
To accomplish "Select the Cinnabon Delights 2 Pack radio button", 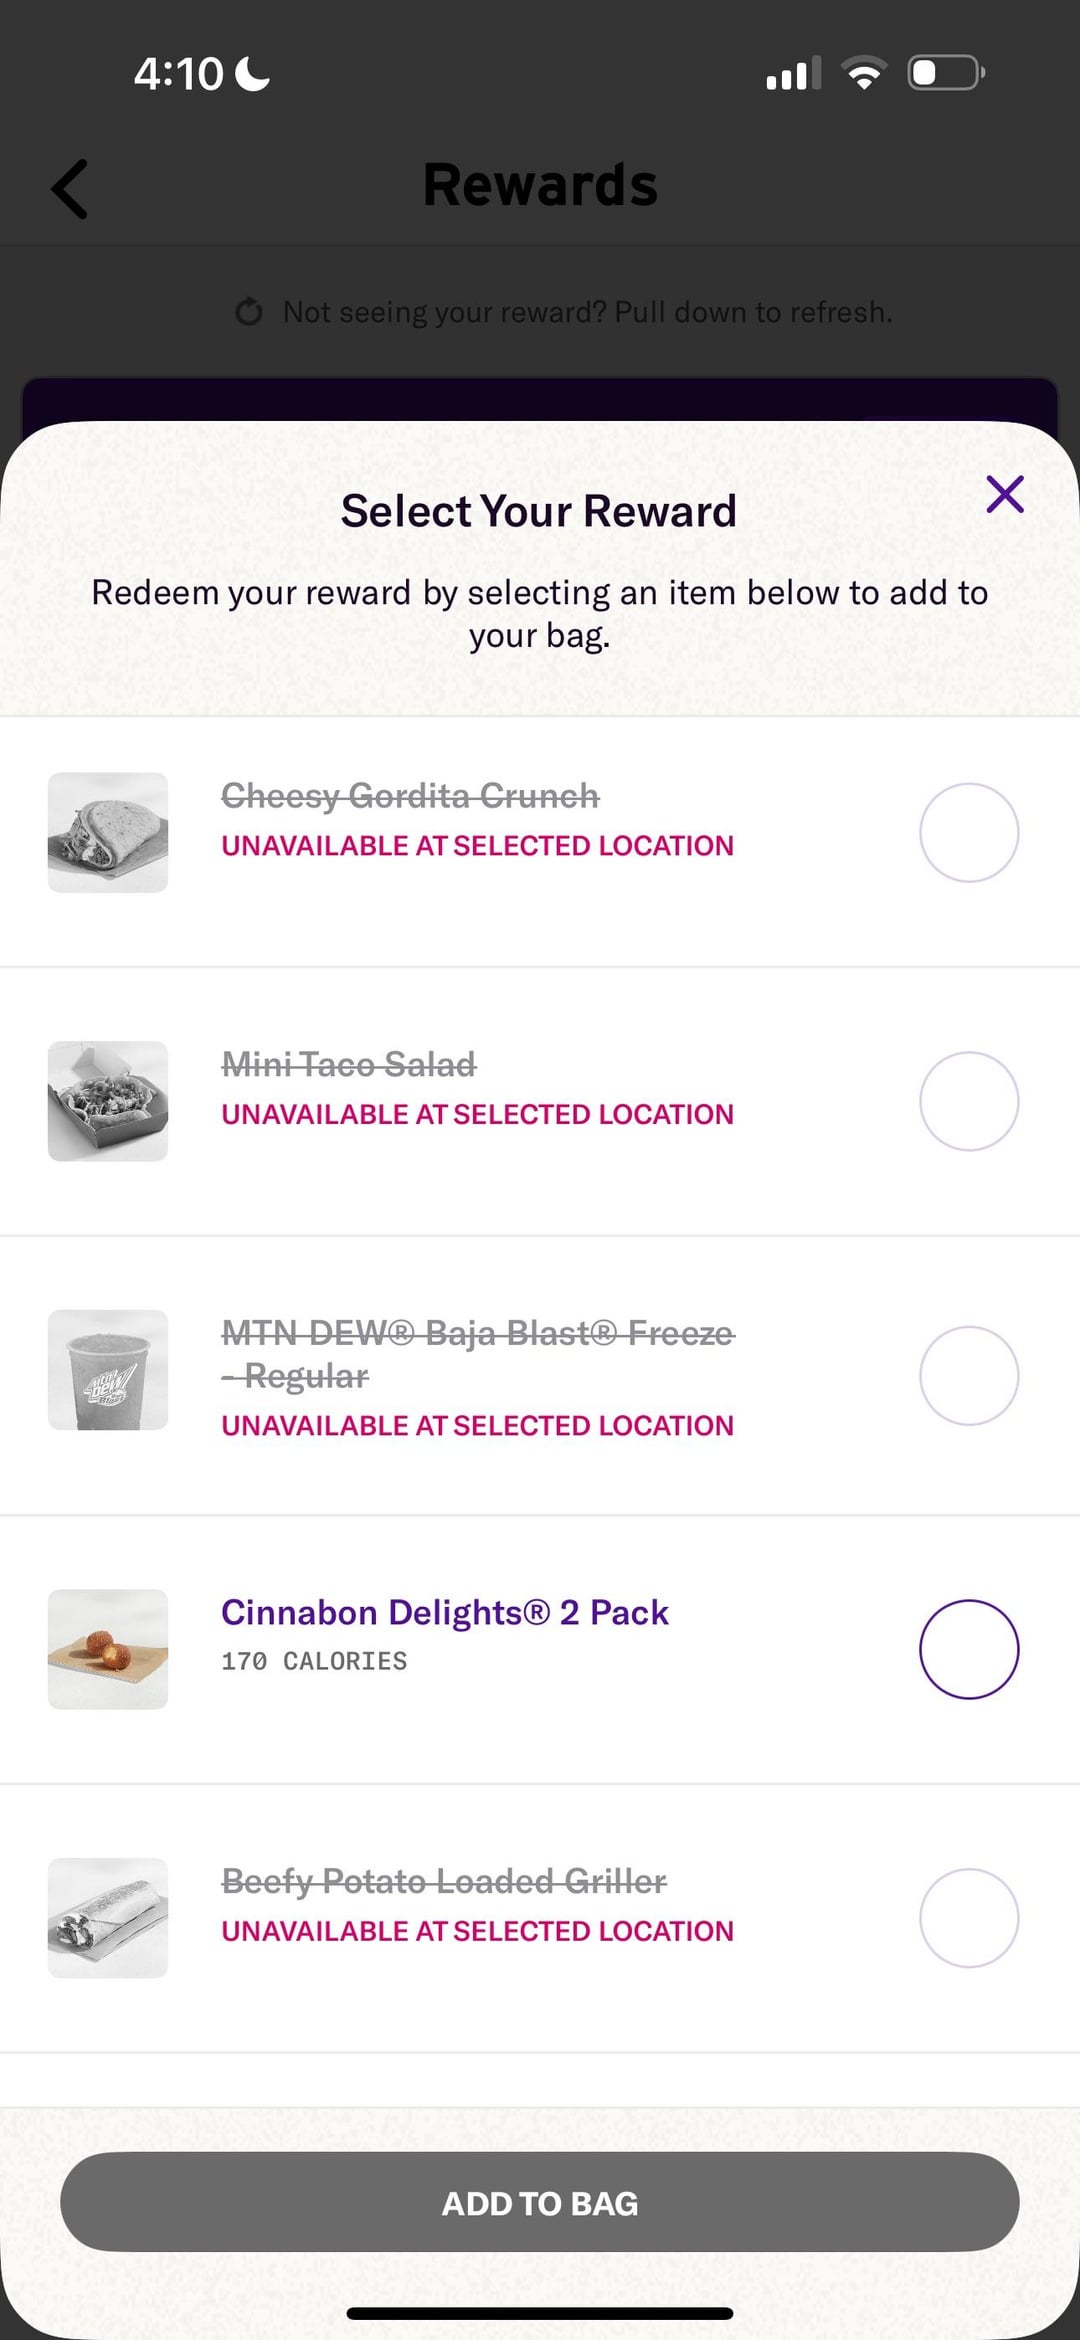I will tap(968, 1649).
